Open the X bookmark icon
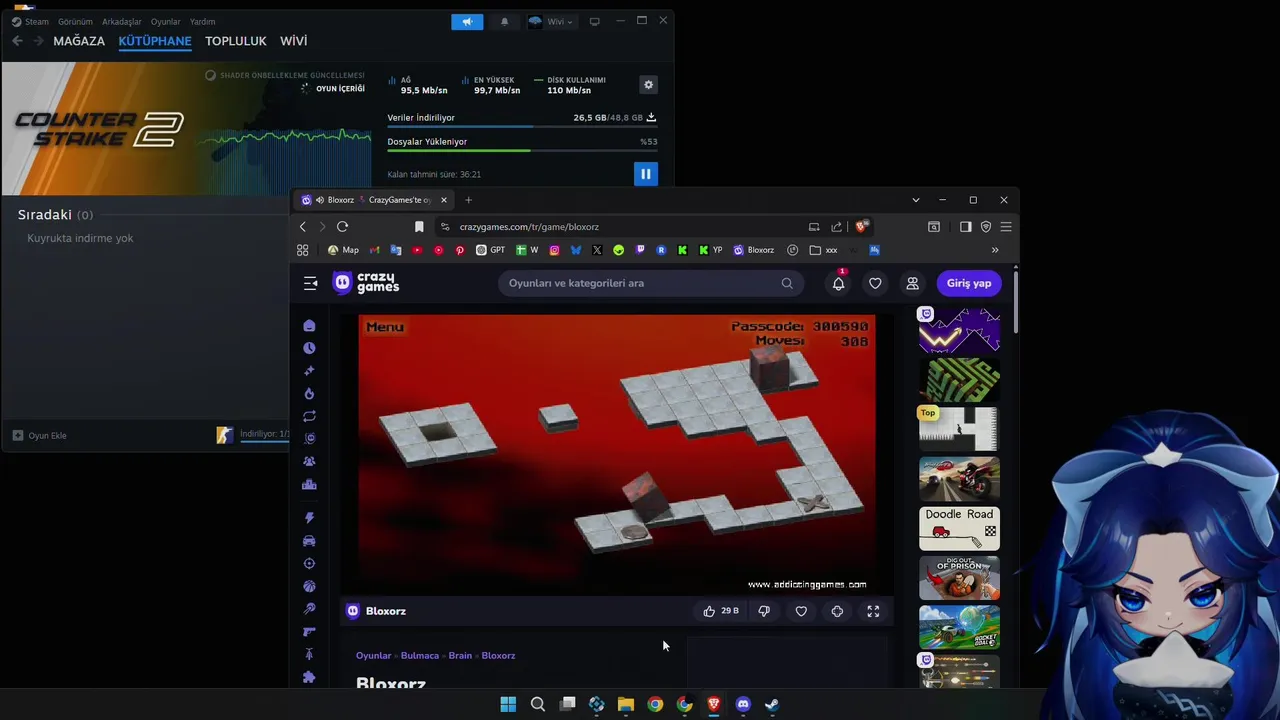The height and width of the screenshot is (720, 1280). click(597, 250)
